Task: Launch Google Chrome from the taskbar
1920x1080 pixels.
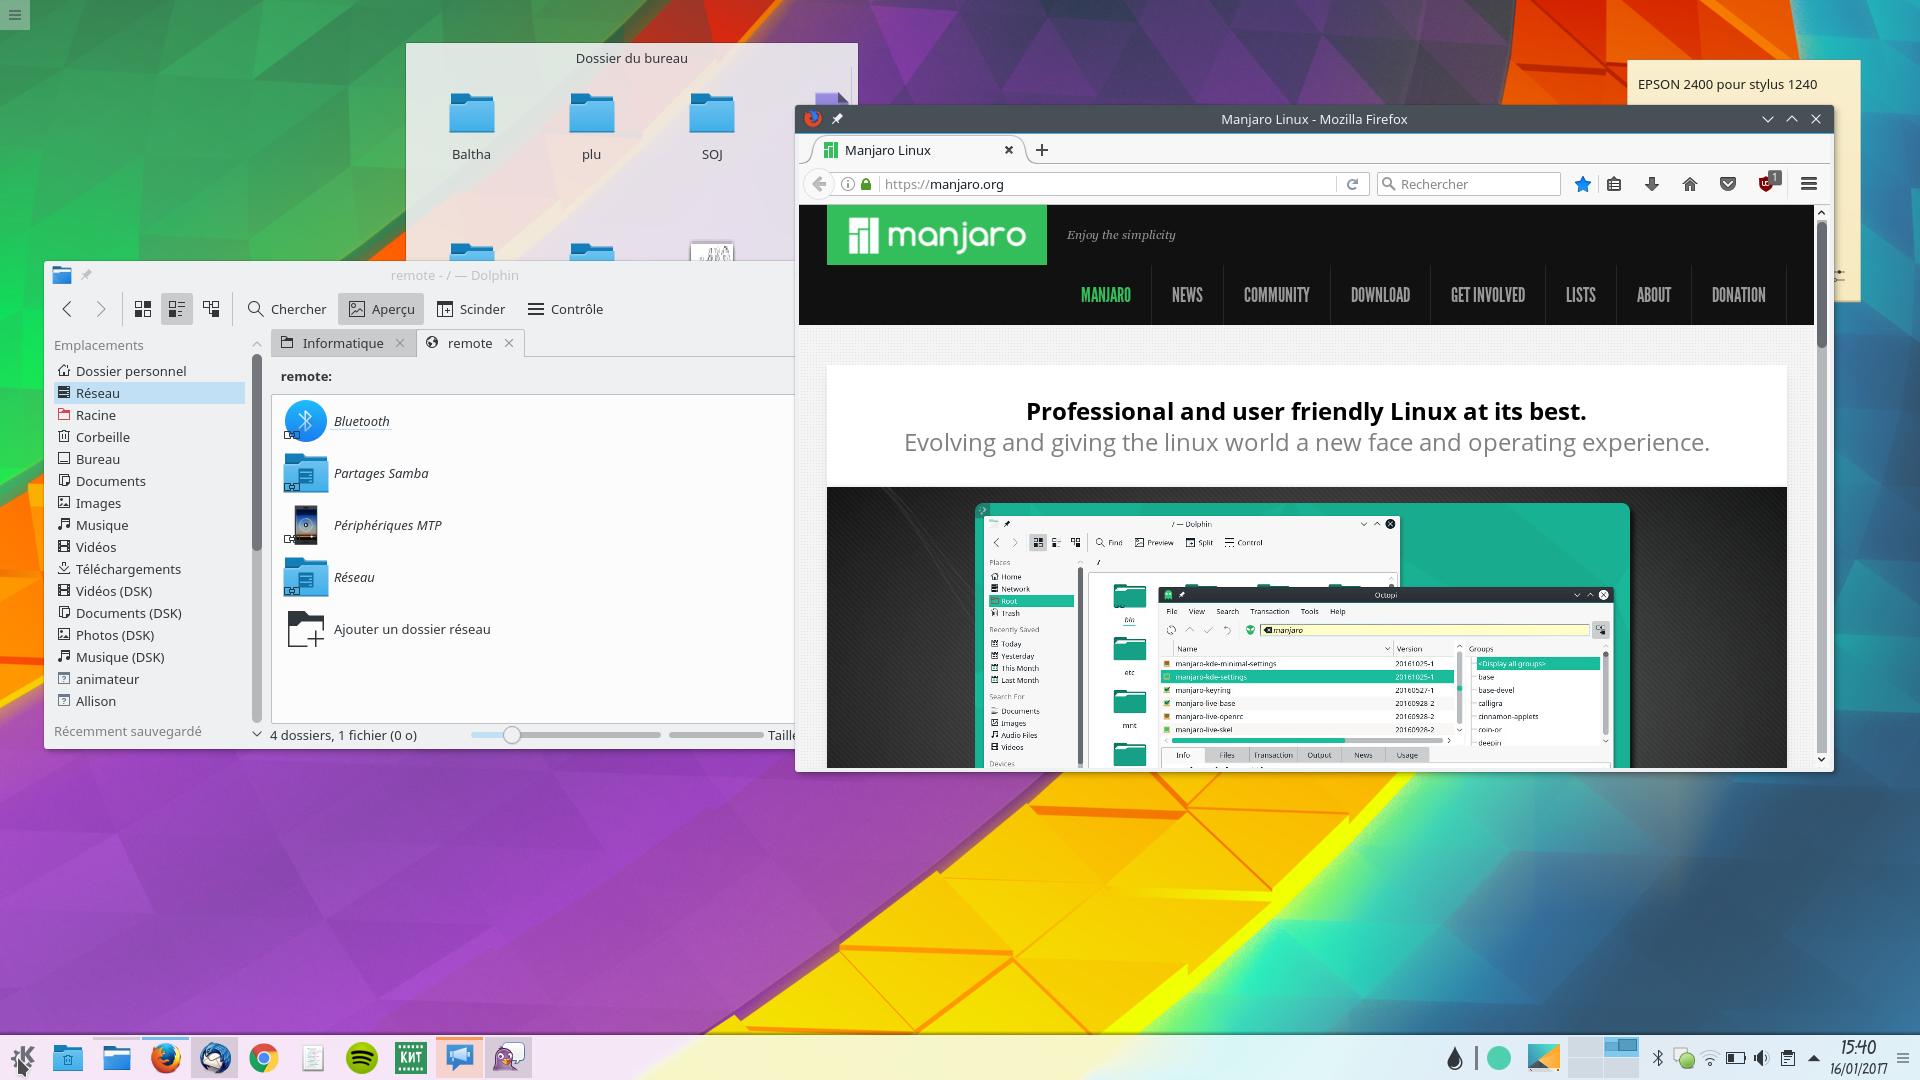Action: click(x=264, y=1058)
